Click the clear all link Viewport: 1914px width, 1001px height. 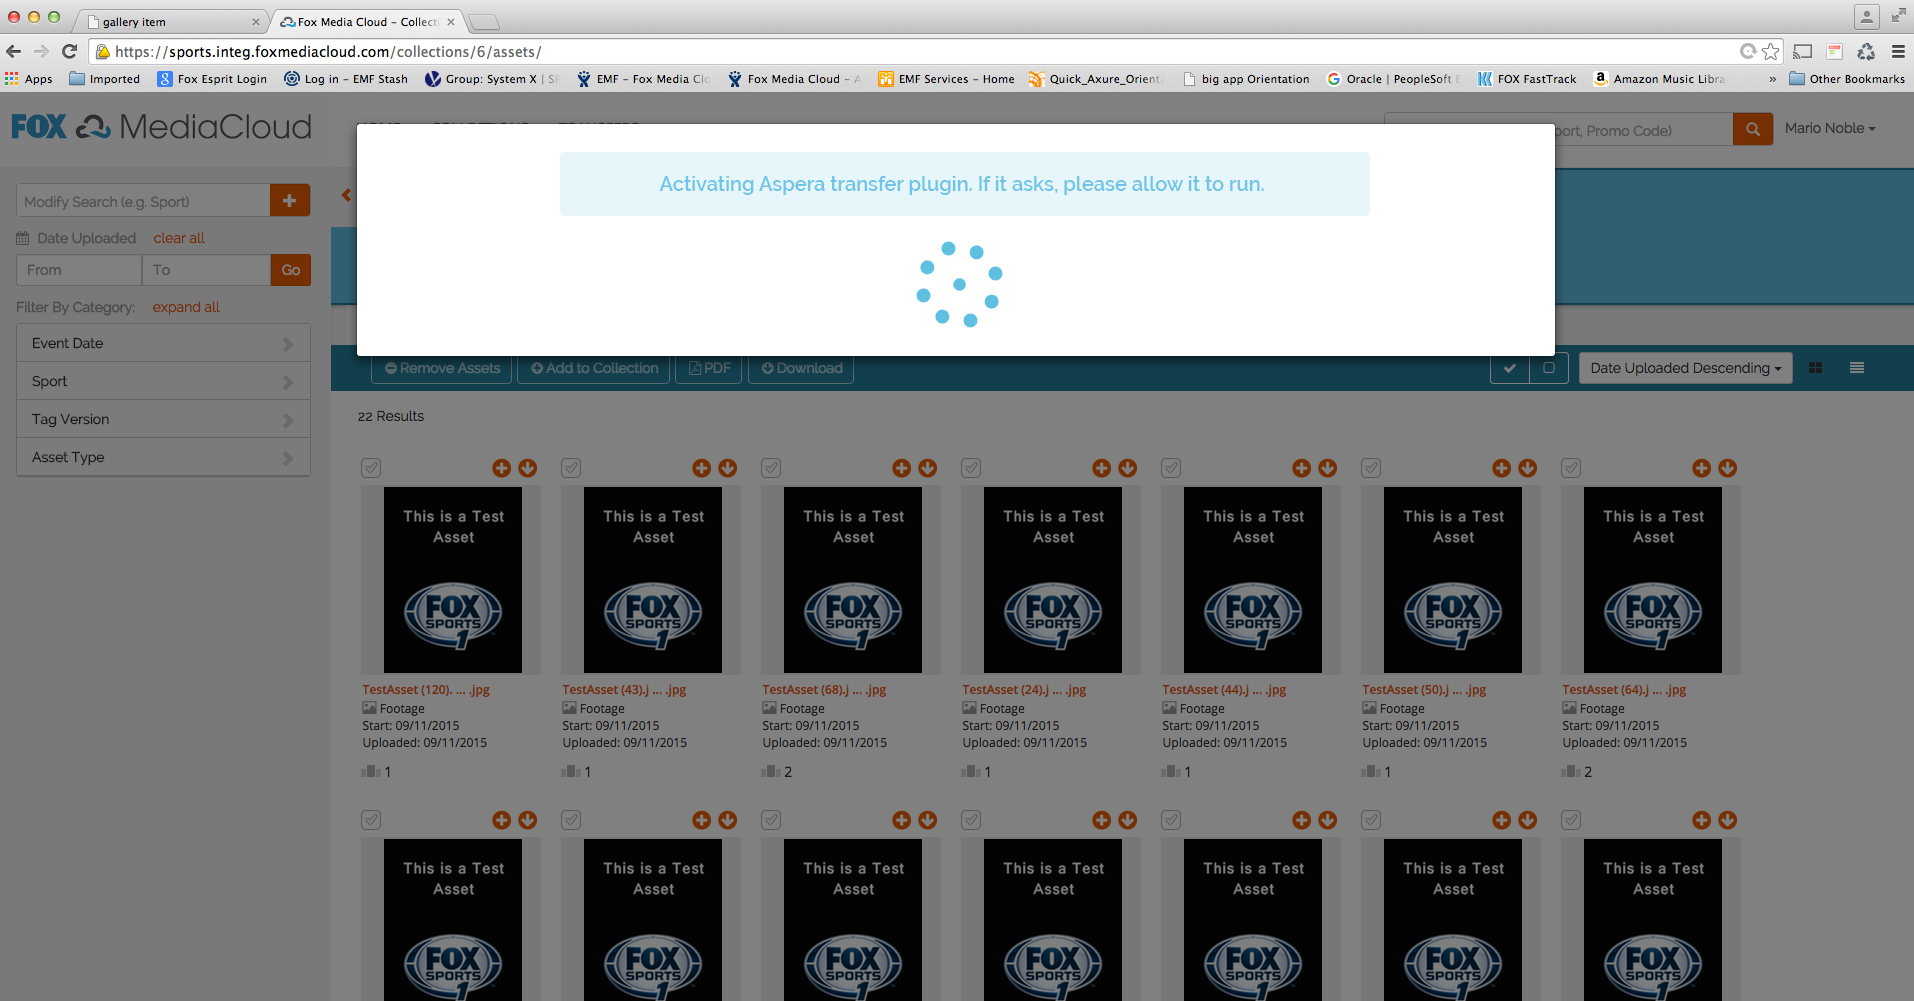[x=179, y=238]
